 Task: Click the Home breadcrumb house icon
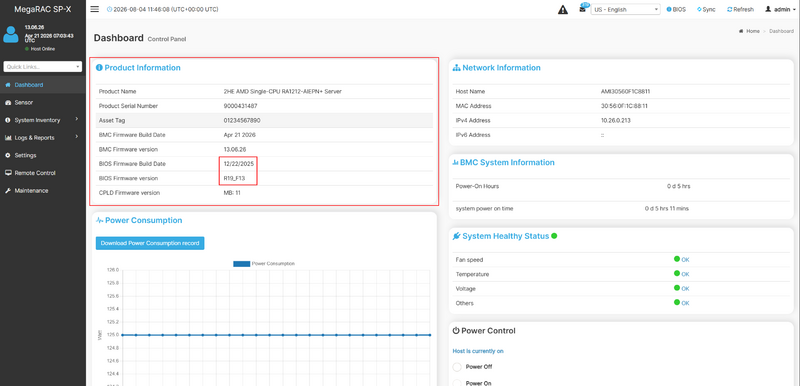click(x=741, y=31)
